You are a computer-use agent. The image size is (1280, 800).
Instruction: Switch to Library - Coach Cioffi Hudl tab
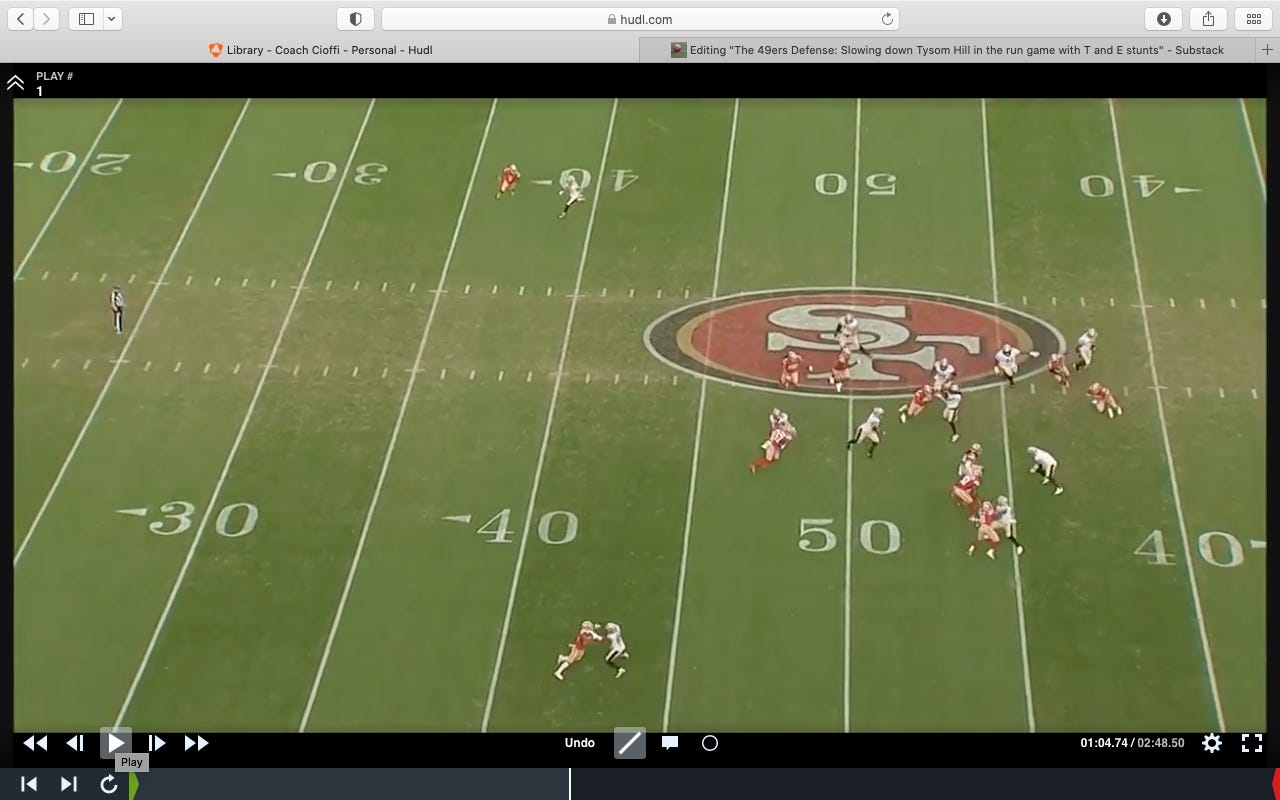pos(320,49)
